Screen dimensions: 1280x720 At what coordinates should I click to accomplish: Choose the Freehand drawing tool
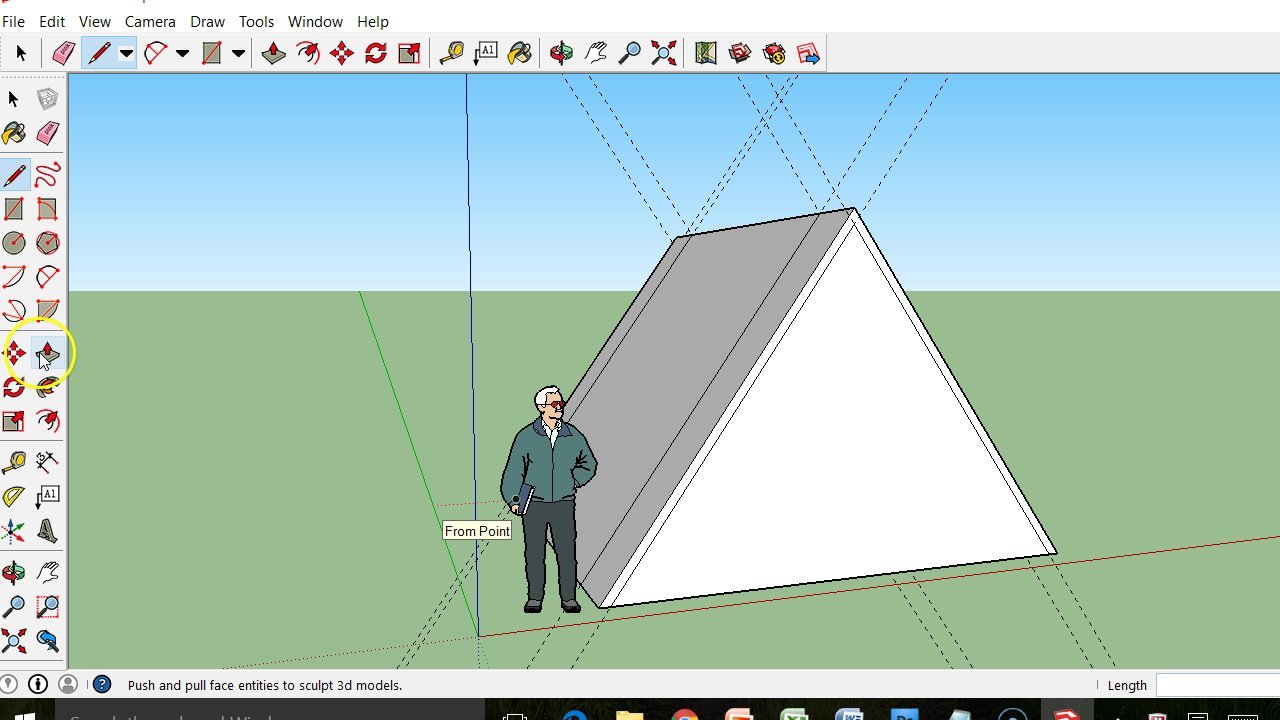tap(47, 176)
